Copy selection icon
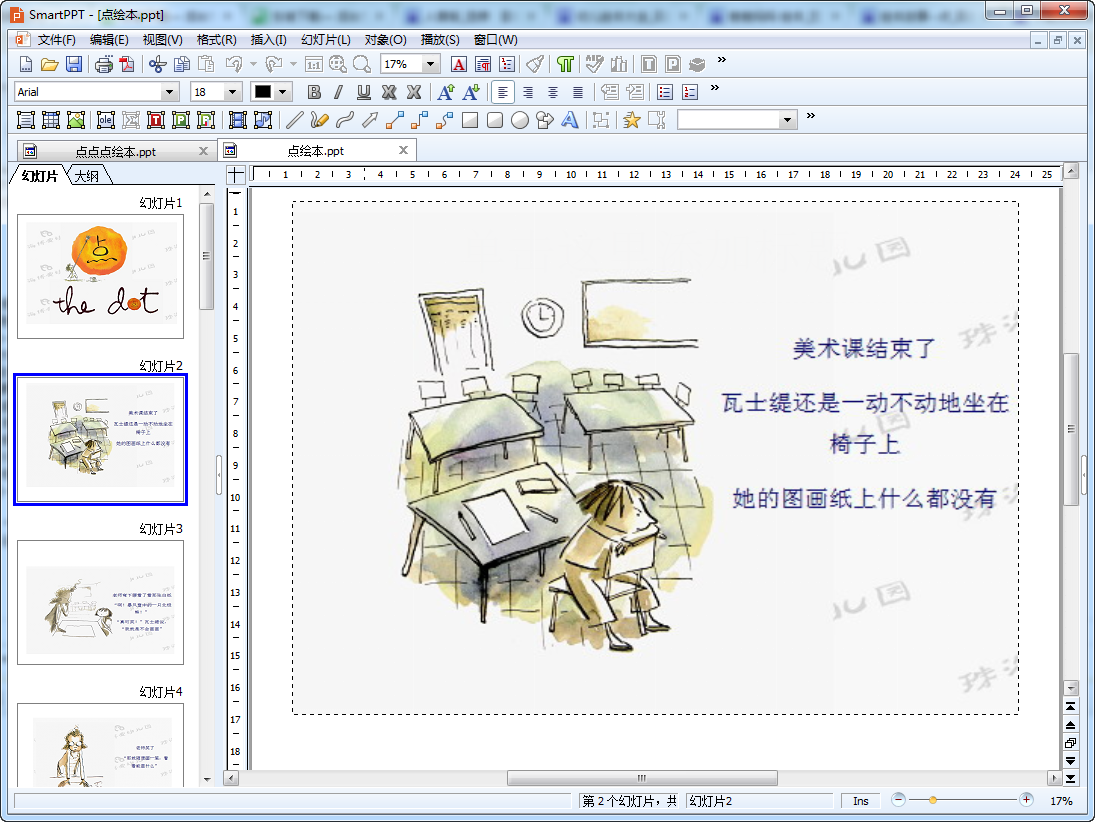 [x=182, y=65]
